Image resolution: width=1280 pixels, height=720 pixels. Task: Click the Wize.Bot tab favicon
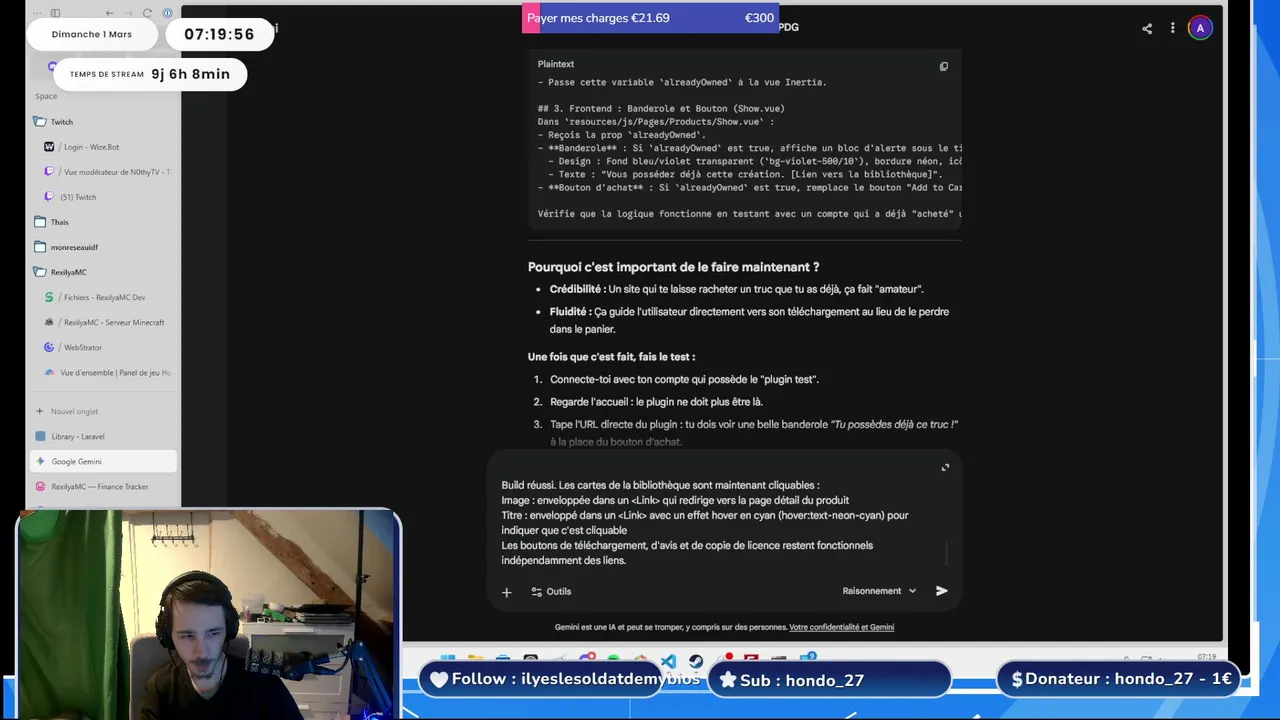tap(49, 147)
